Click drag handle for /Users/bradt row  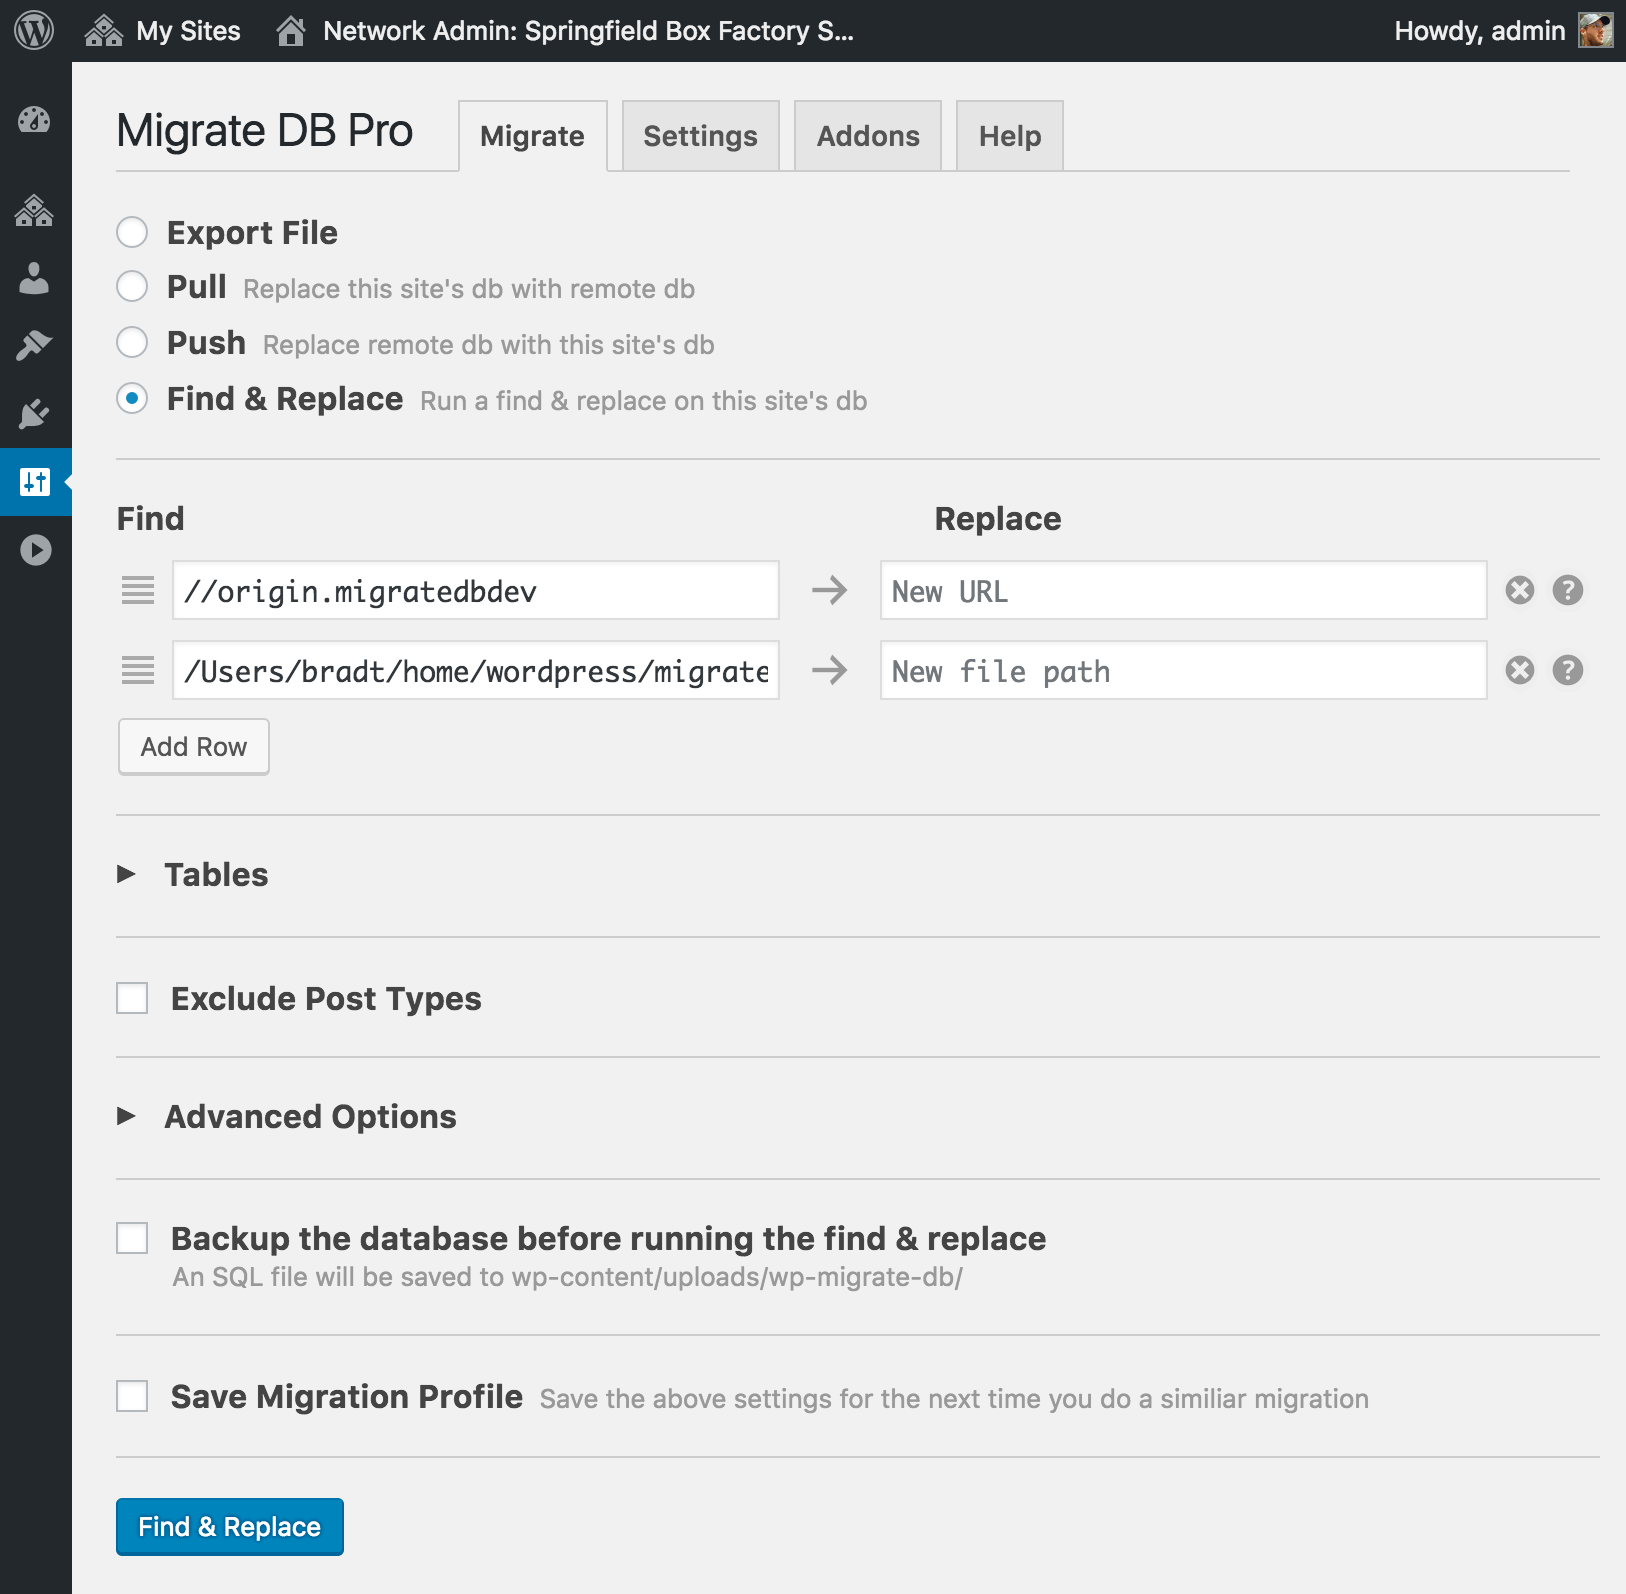[138, 670]
